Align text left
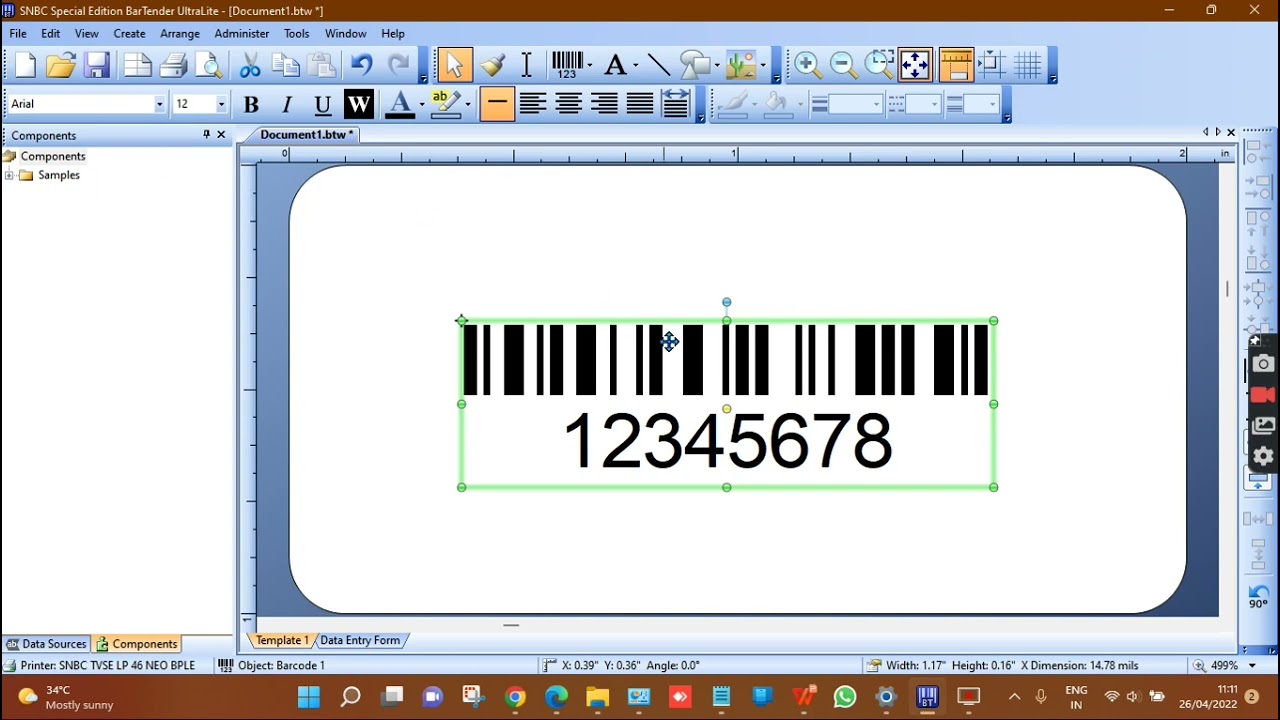The width and height of the screenshot is (1280, 720). [532, 104]
